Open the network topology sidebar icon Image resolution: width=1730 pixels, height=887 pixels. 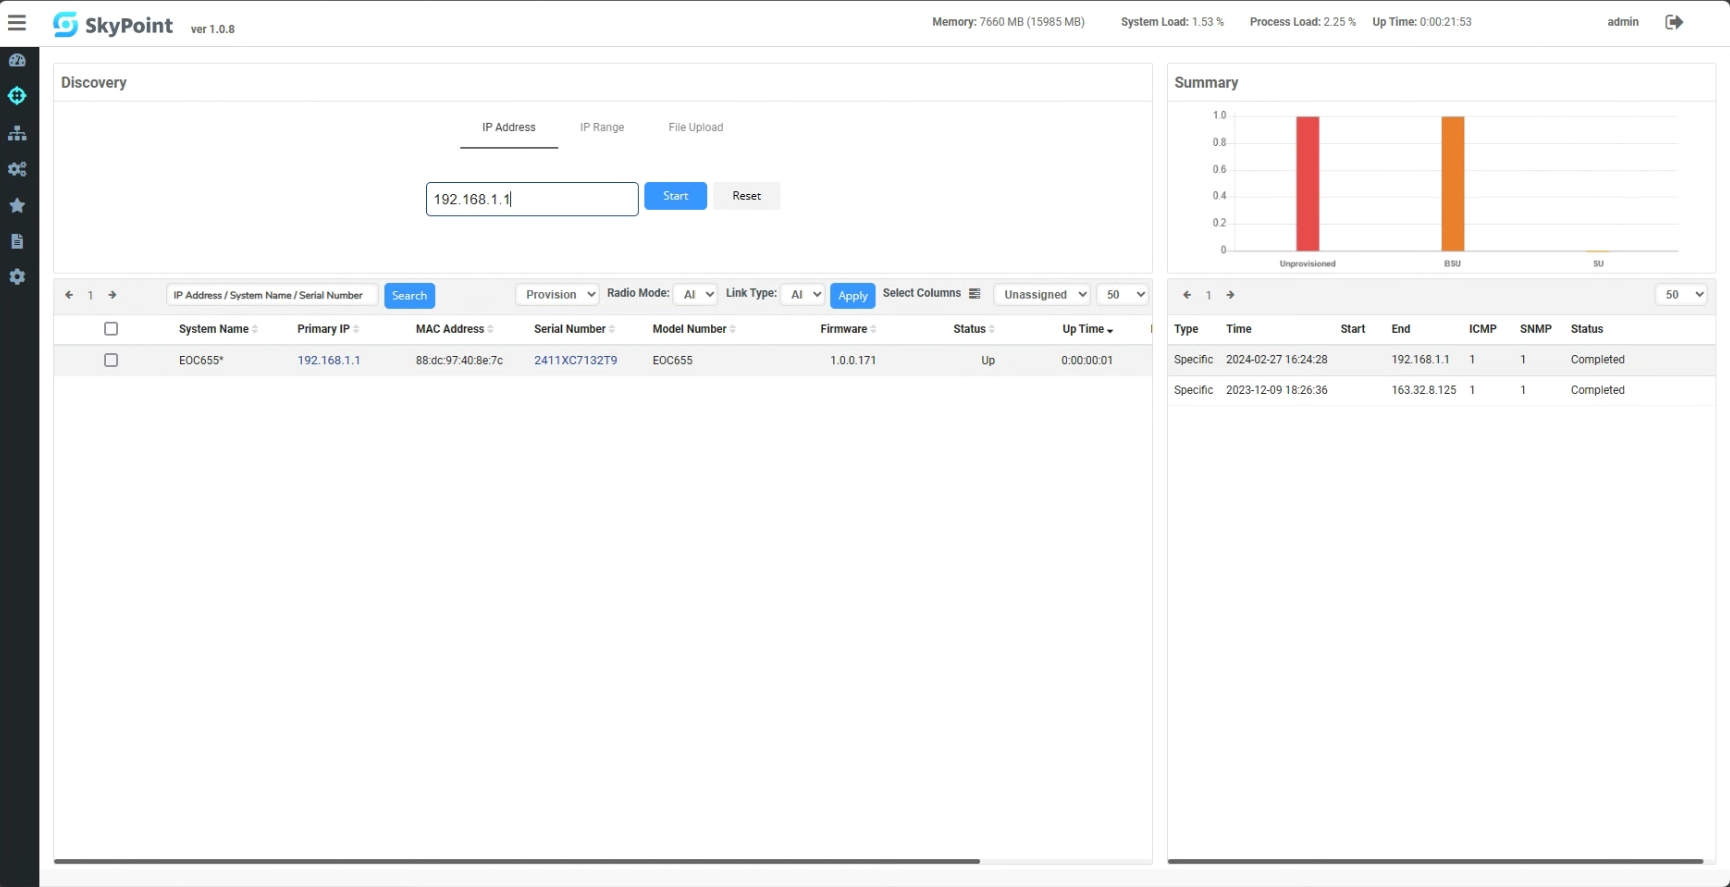[17, 133]
